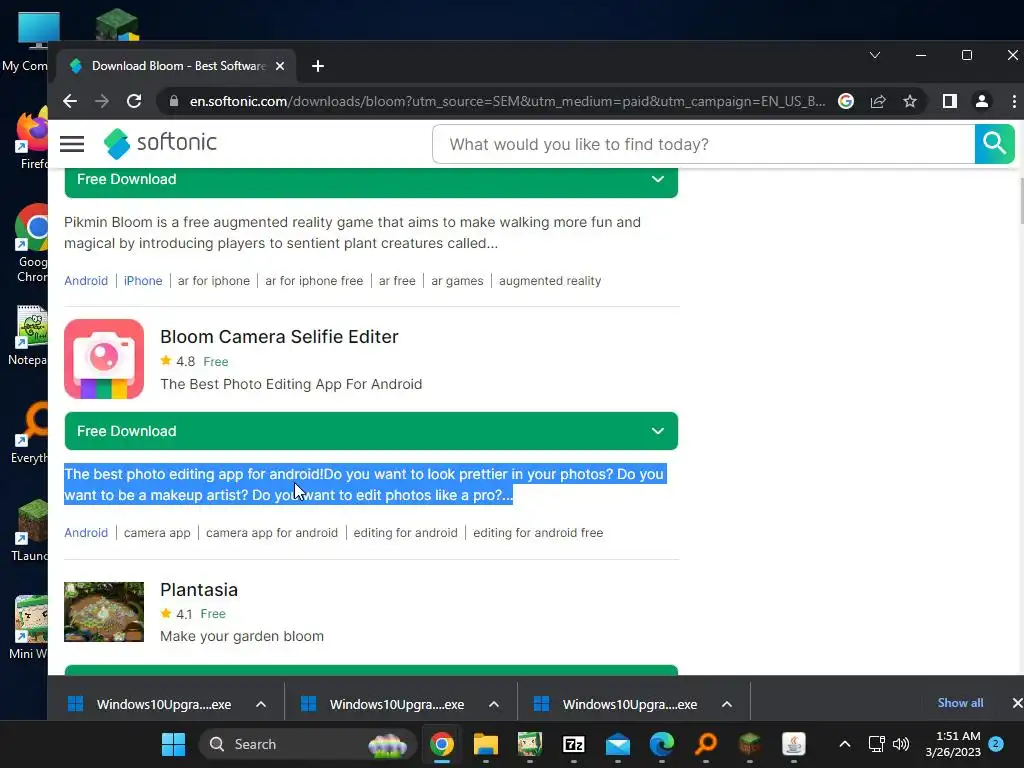Open the Chrome side panel icon
This screenshot has height=768, width=1024.
[950, 101]
